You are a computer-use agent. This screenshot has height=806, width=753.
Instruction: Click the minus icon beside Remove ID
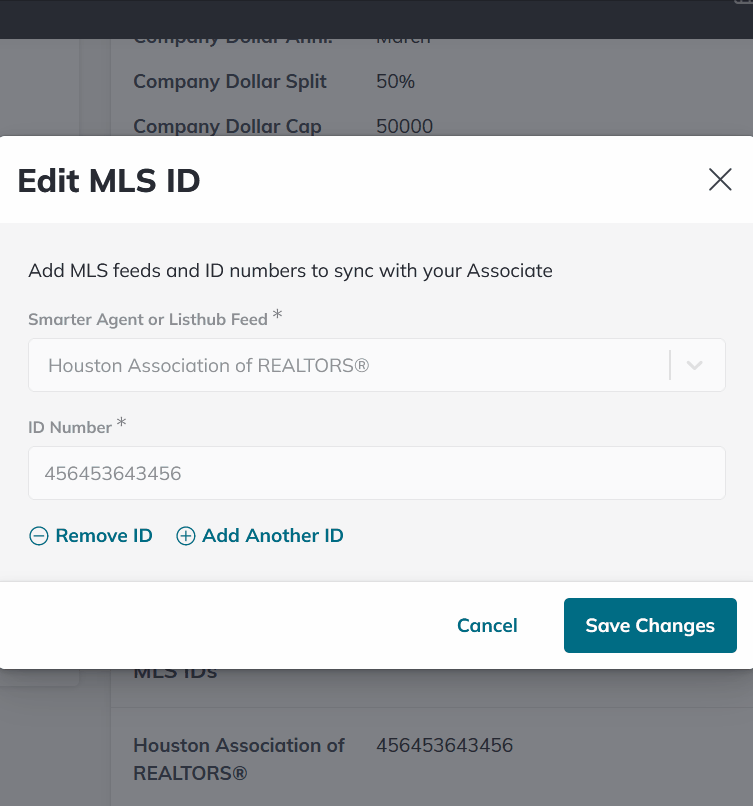[x=39, y=536]
